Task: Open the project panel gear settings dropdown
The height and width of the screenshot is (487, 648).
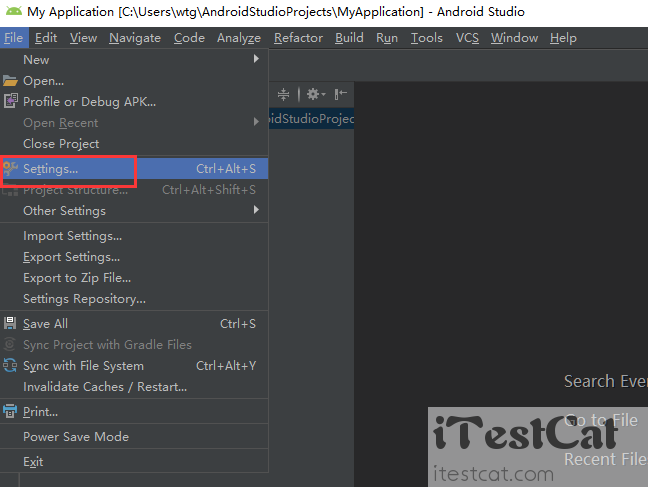Action: tap(316, 94)
